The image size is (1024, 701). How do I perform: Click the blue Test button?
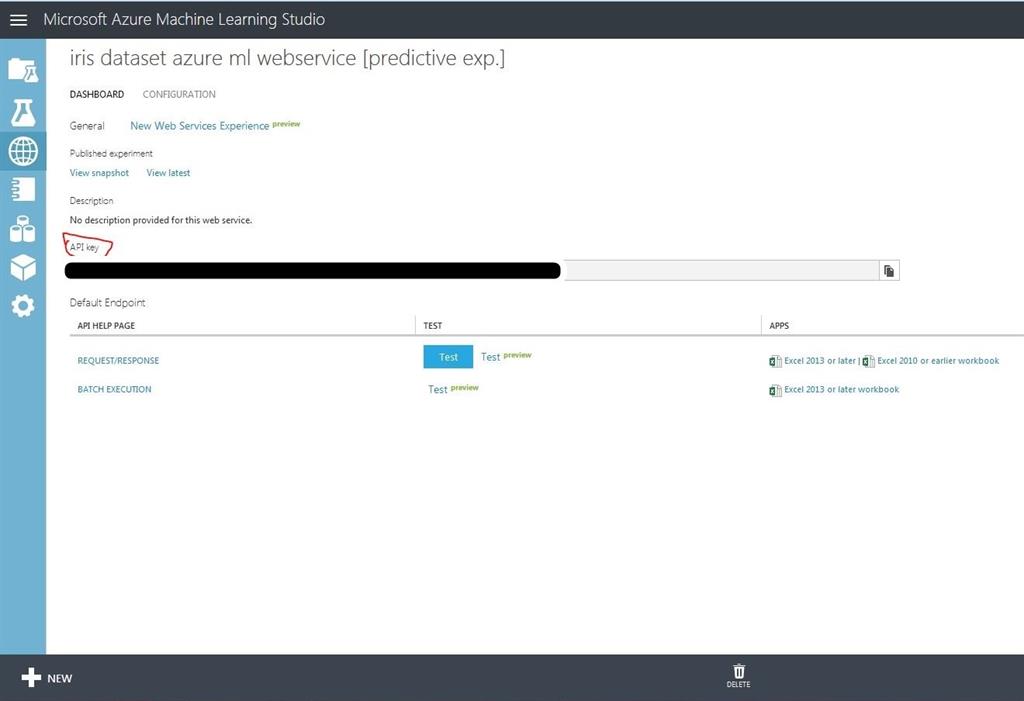(x=448, y=357)
